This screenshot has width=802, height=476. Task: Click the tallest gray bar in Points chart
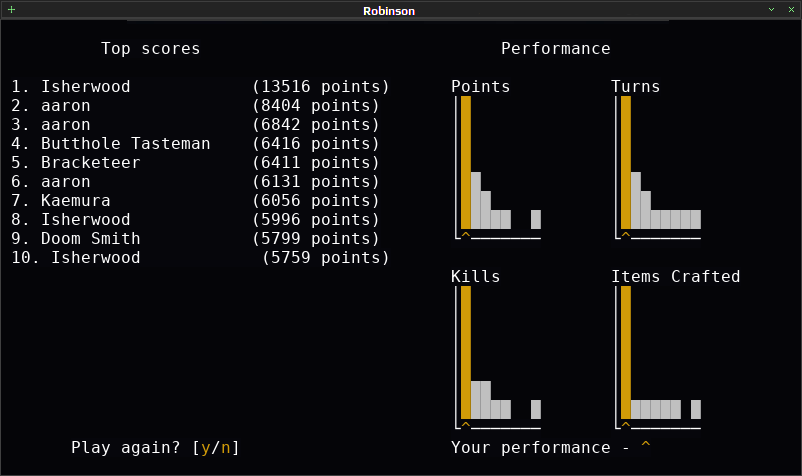click(x=476, y=200)
